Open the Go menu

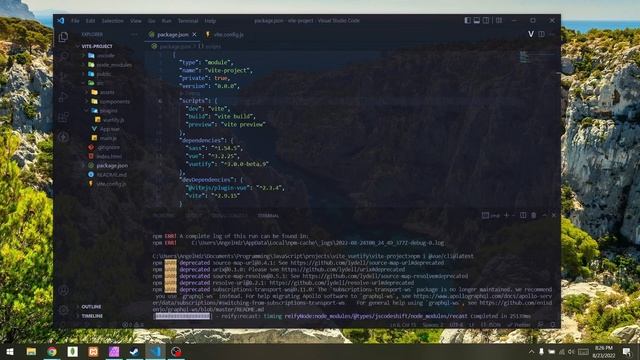151,20
